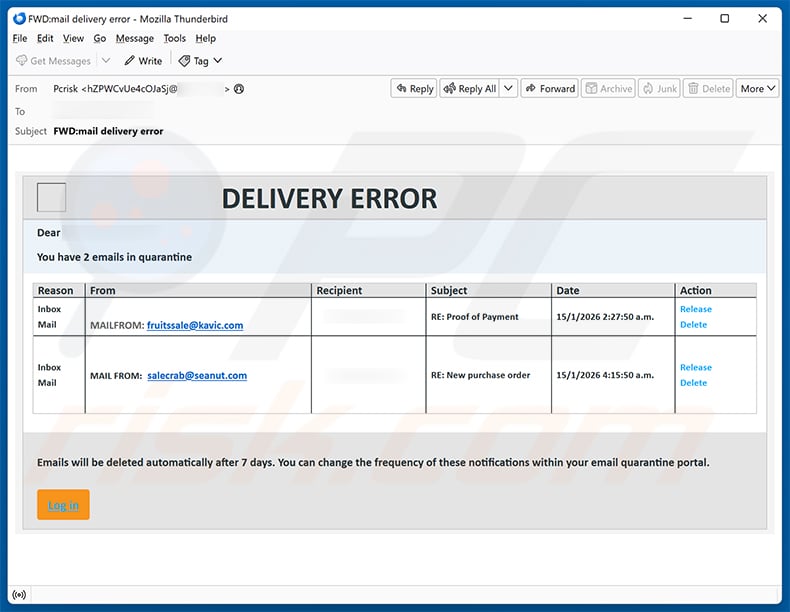Forward this message
This screenshot has height=612, width=790.
(x=550, y=89)
